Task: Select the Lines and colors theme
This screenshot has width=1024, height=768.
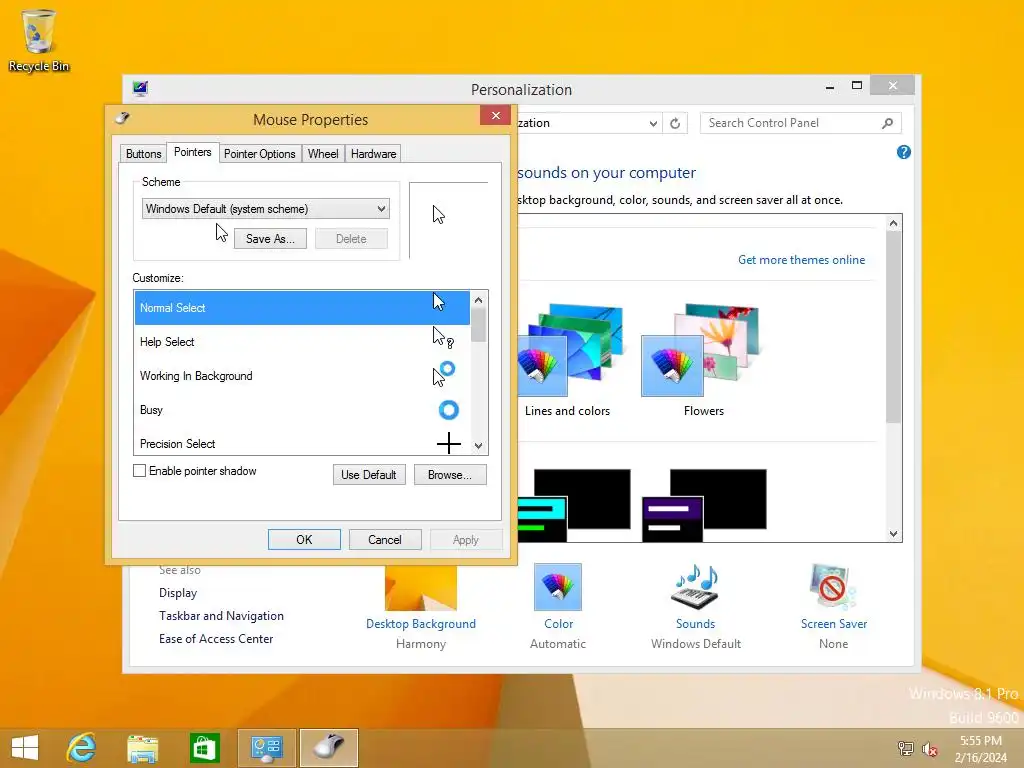Action: pyautogui.click(x=568, y=360)
